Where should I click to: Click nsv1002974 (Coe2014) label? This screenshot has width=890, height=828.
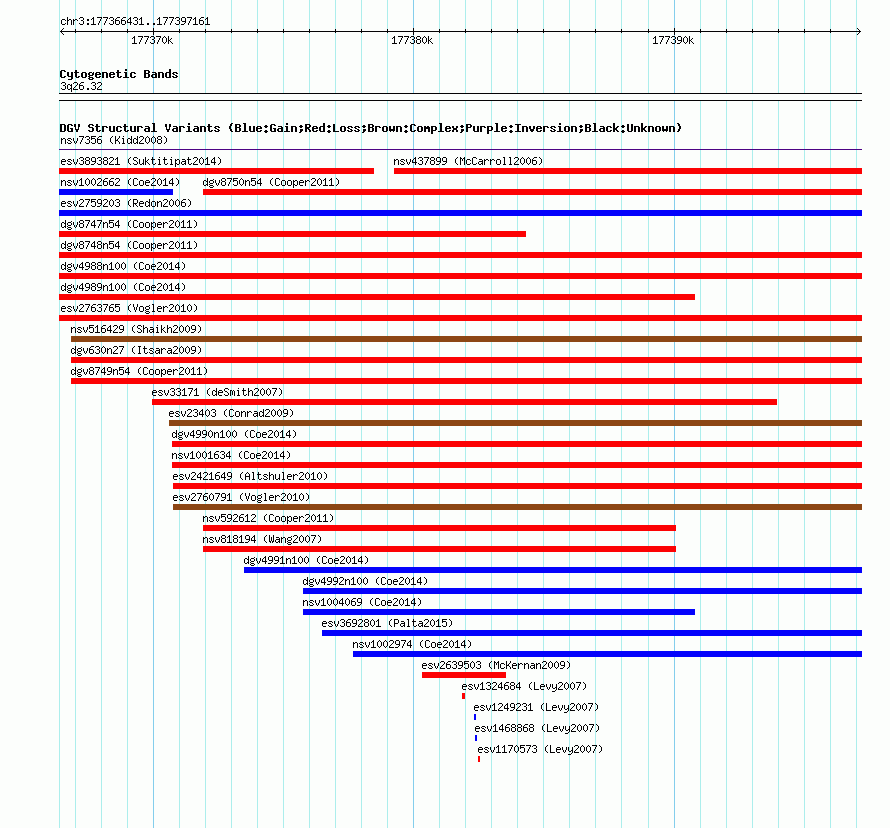click(x=412, y=644)
